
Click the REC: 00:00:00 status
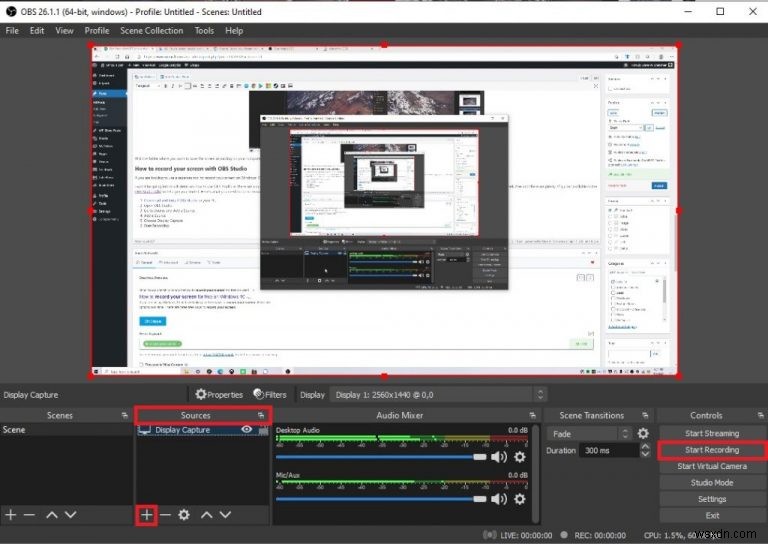pyautogui.click(x=600, y=535)
